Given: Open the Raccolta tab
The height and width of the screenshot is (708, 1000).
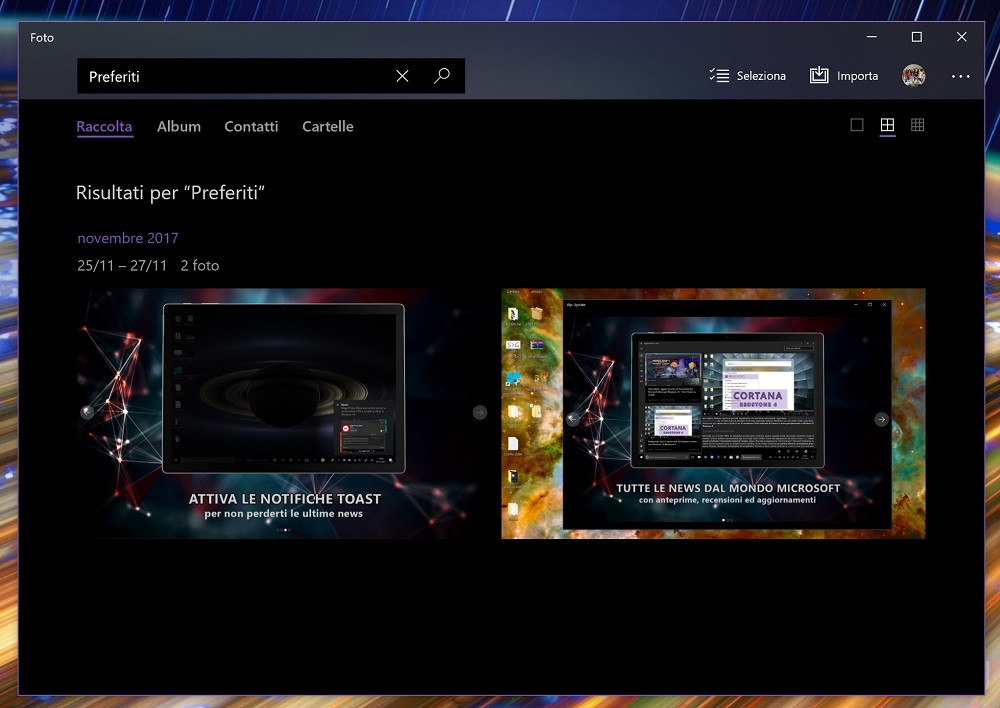Looking at the screenshot, I should (x=104, y=126).
